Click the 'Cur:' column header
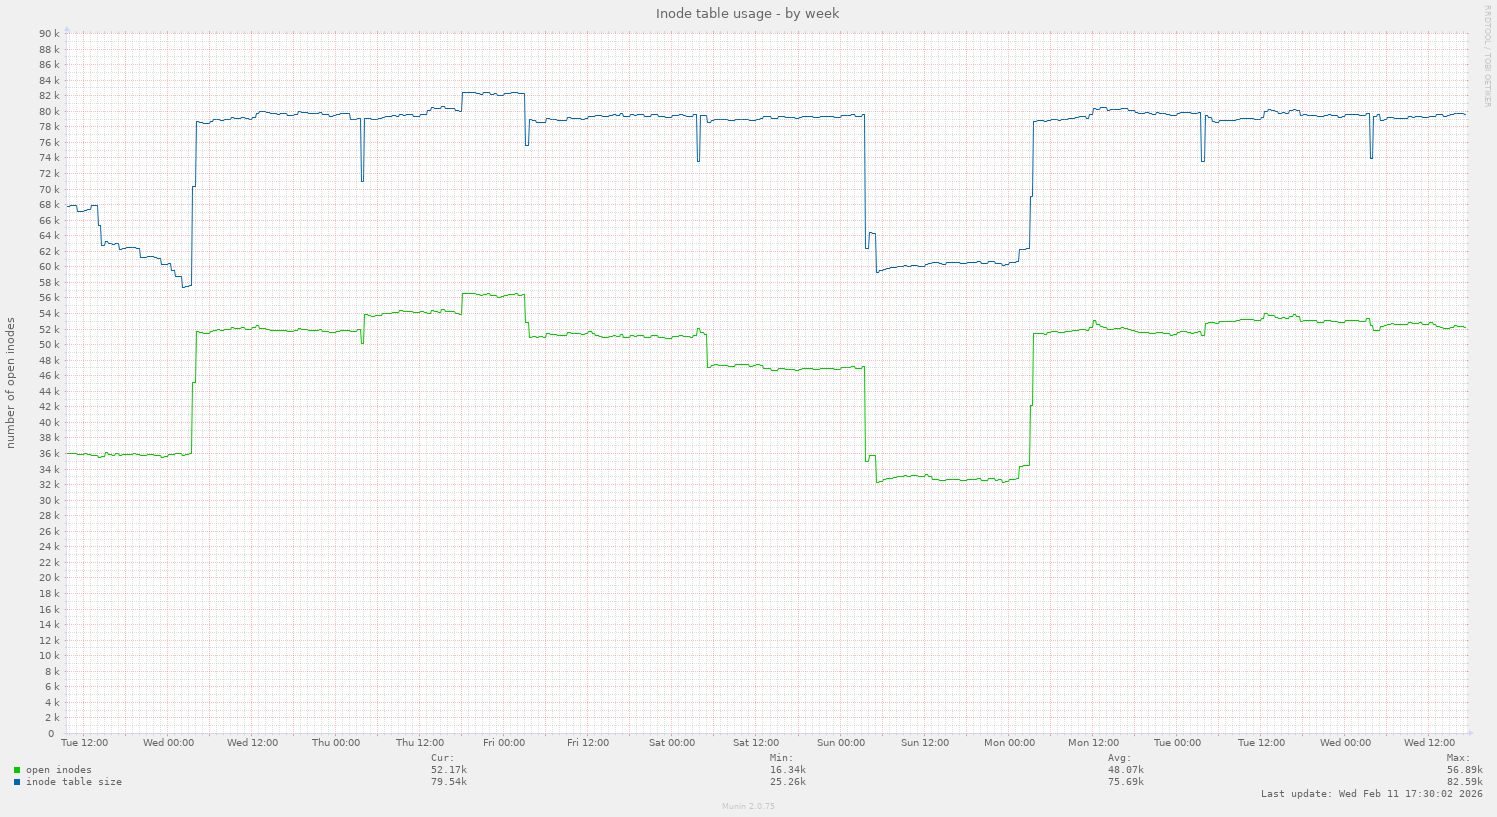This screenshot has width=1497, height=817. coord(442,758)
